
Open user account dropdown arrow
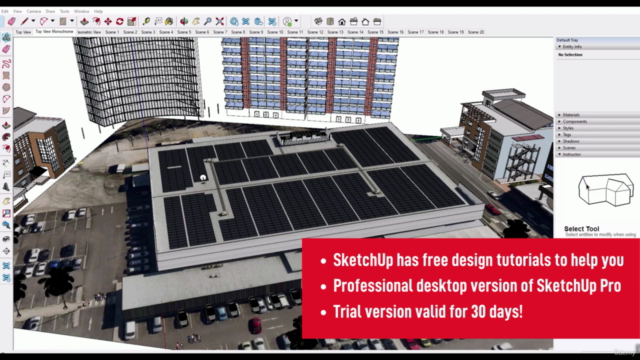(296, 21)
